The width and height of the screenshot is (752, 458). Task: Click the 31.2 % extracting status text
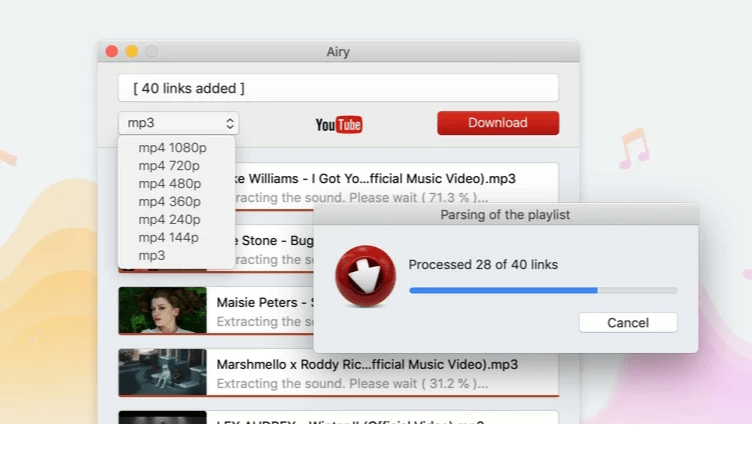click(x=352, y=384)
